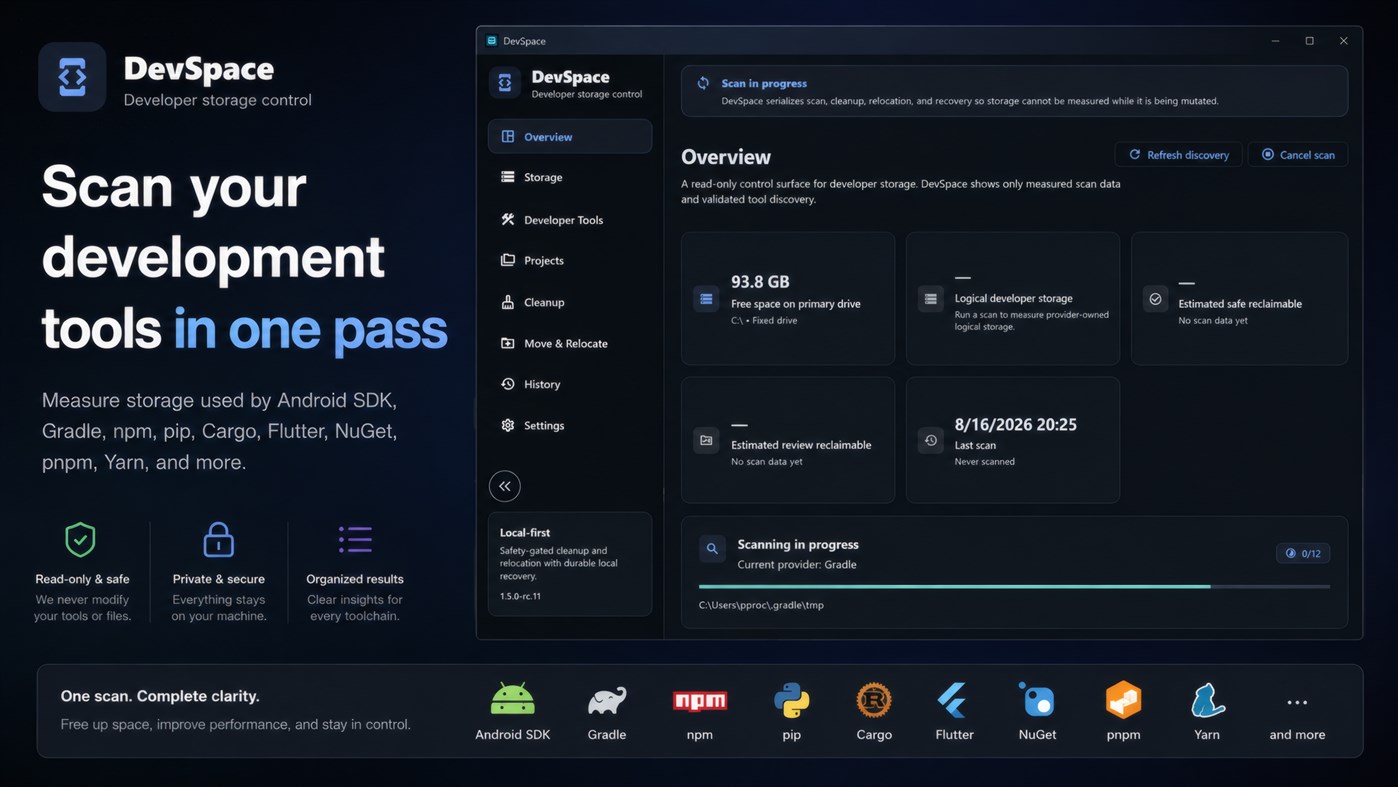Click the Organized results list icon

tap(355, 540)
